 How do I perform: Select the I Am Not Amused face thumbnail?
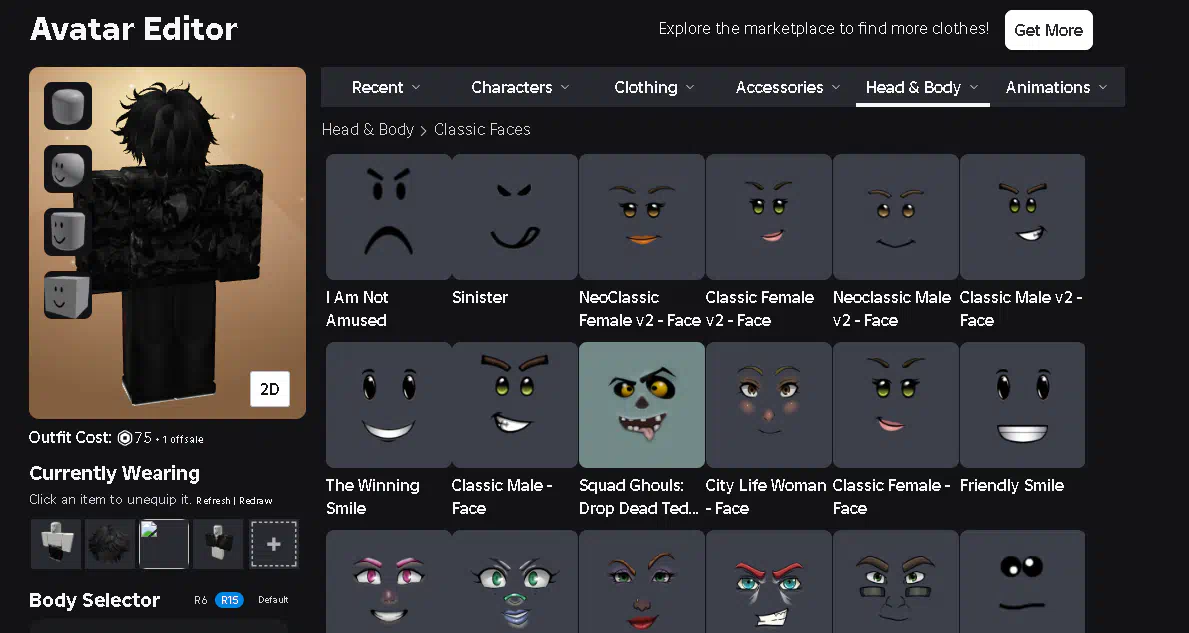tap(389, 217)
